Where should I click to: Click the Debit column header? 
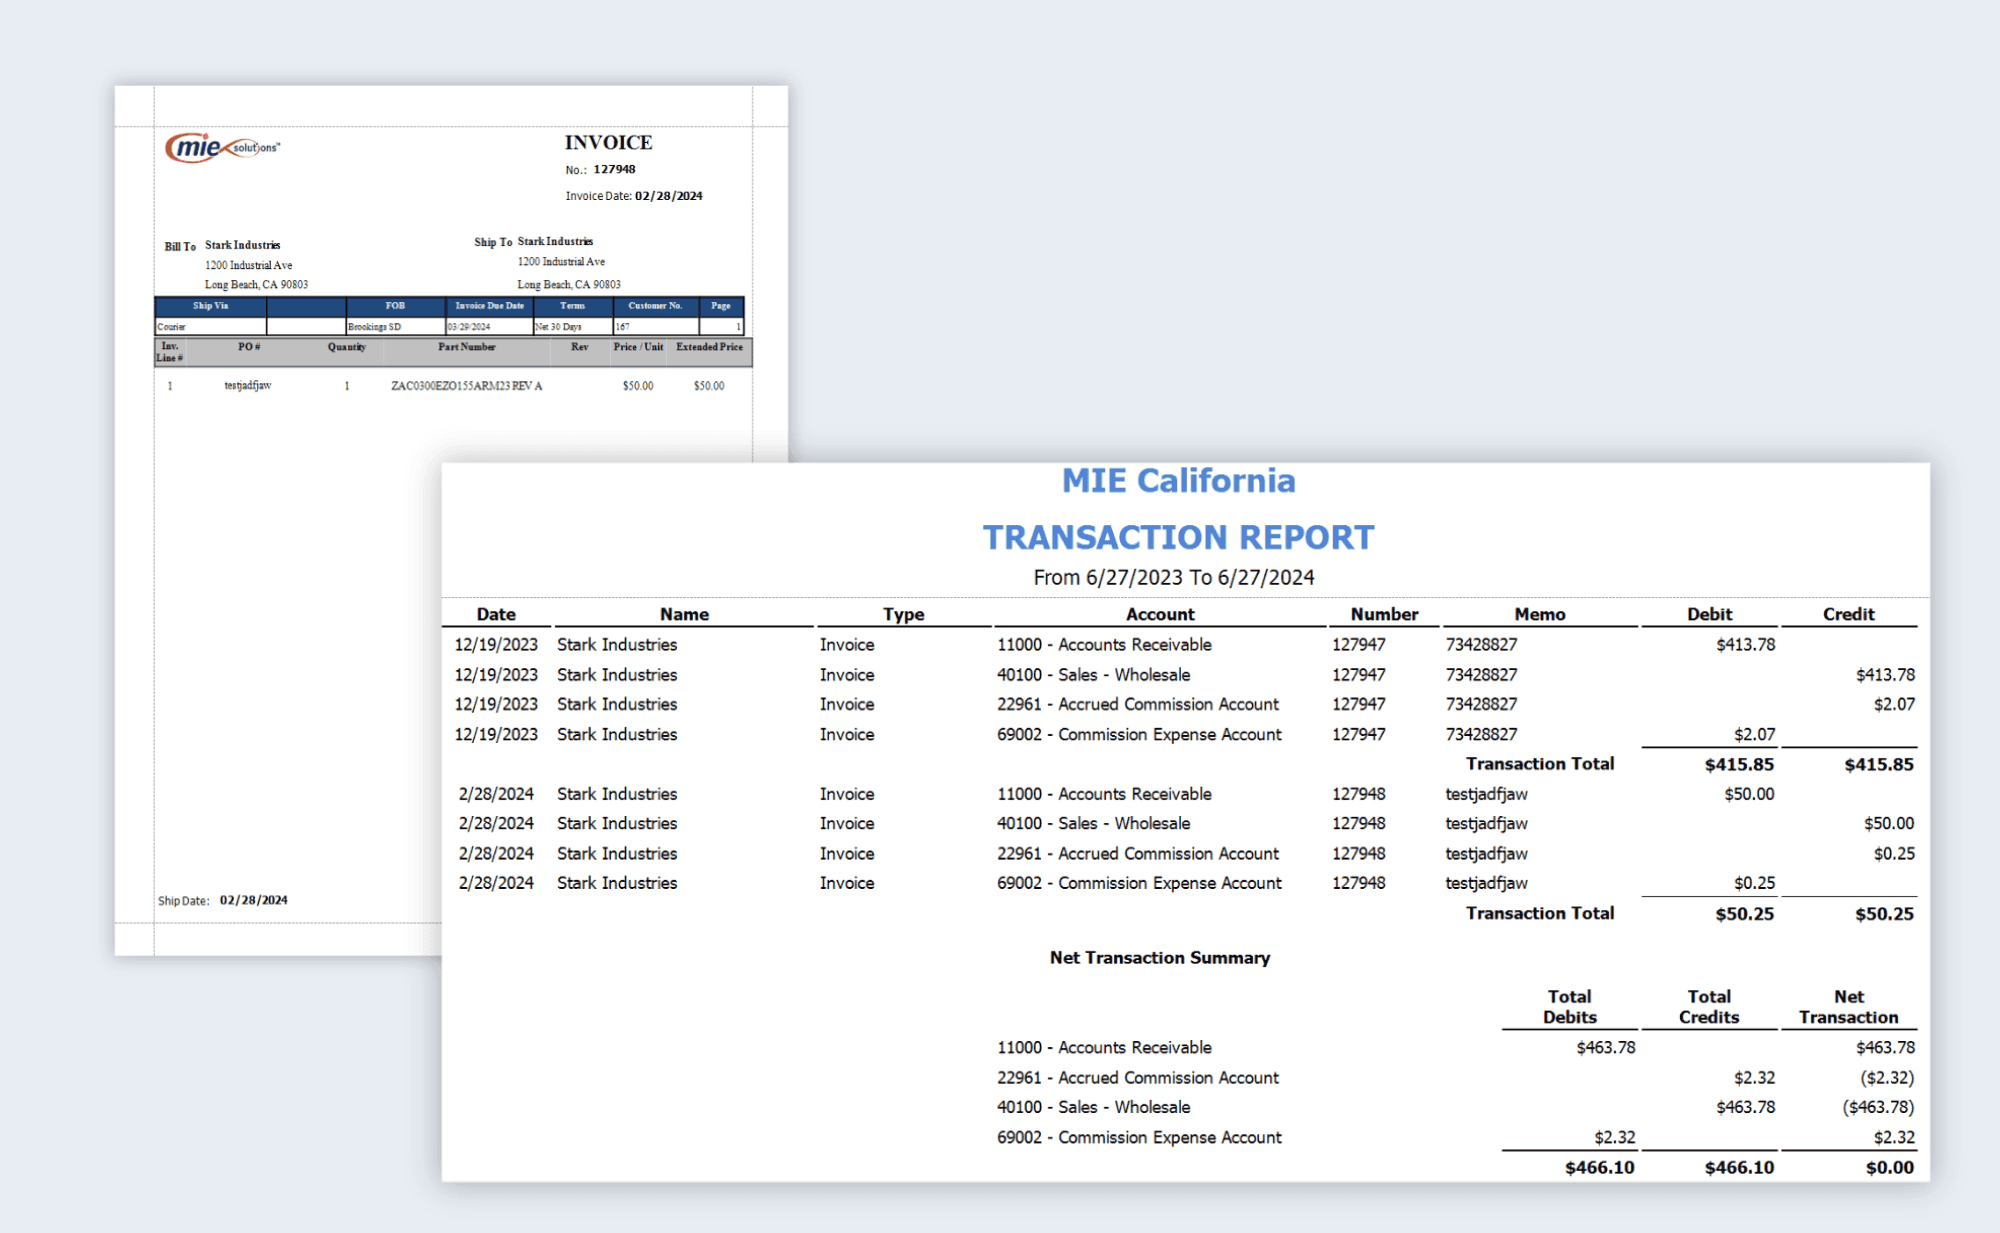pos(1709,614)
